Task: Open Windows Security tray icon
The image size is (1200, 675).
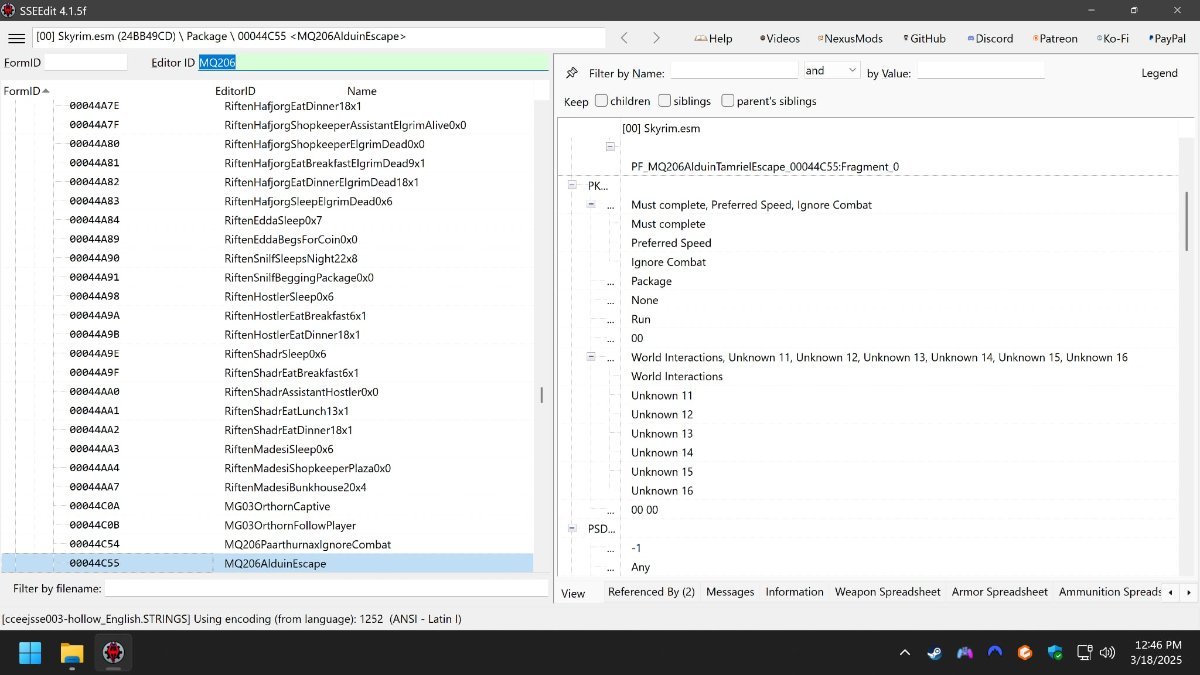Action: (1055, 653)
